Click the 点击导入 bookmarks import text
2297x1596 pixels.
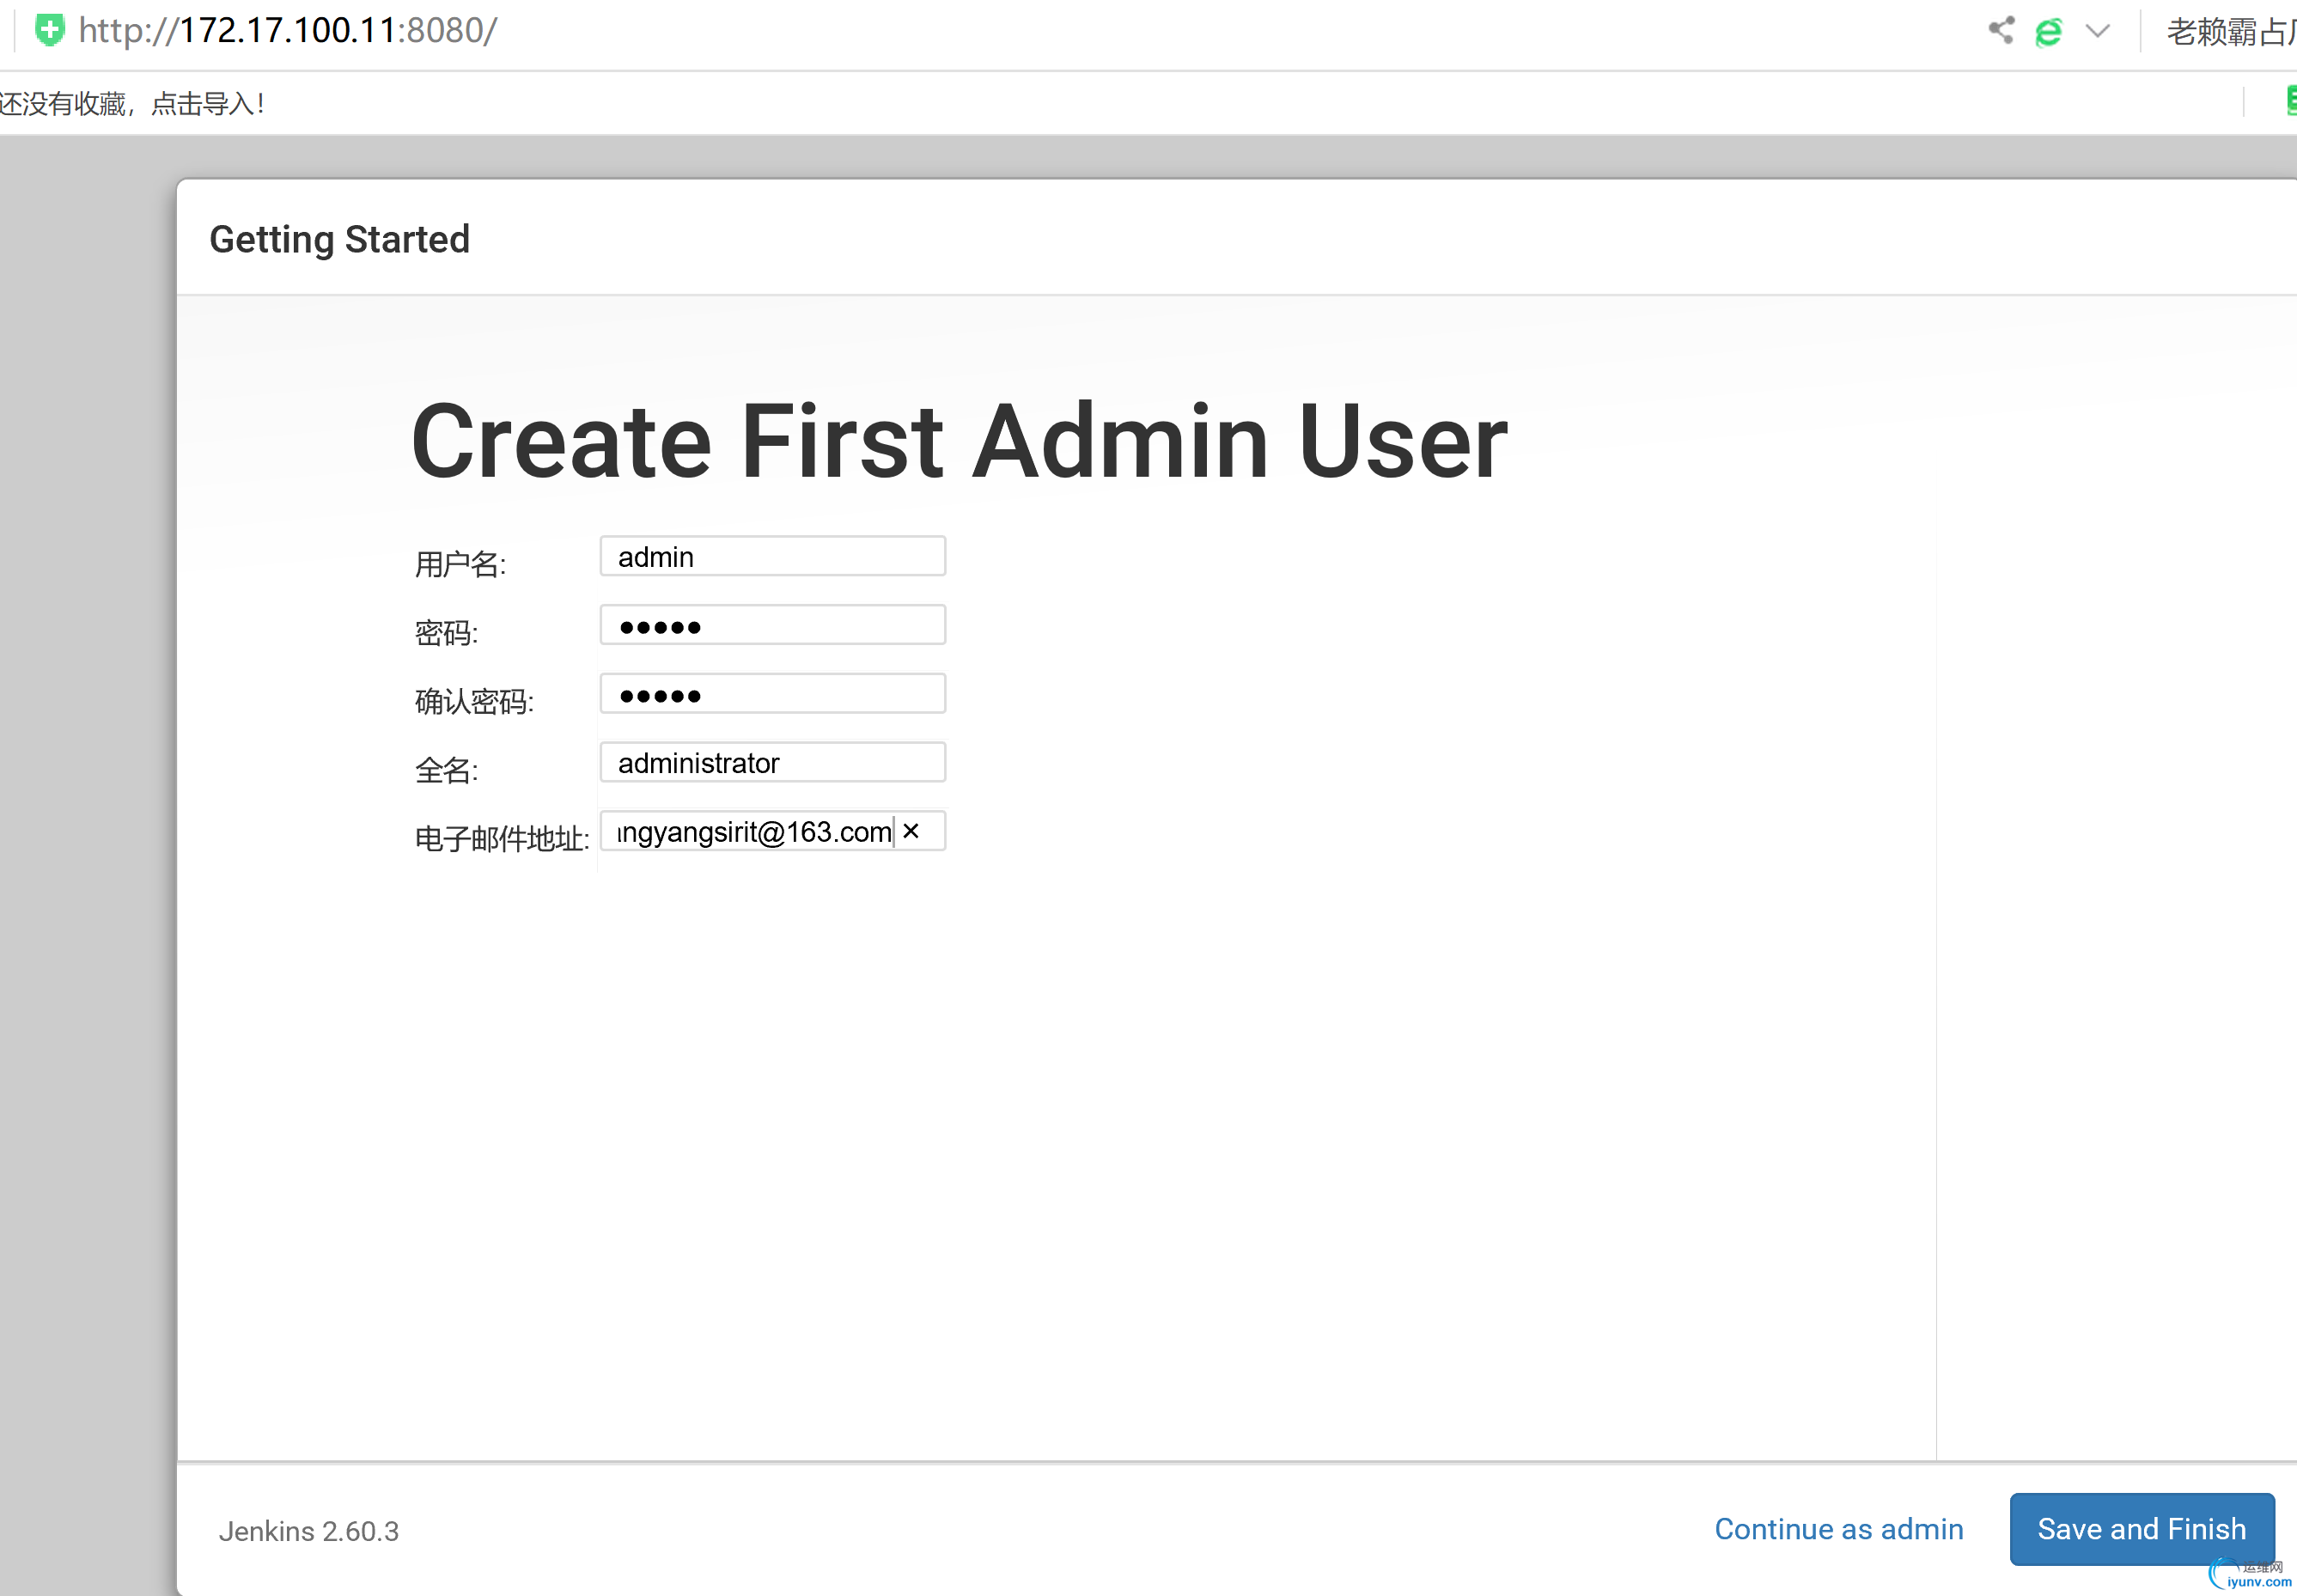(208, 103)
